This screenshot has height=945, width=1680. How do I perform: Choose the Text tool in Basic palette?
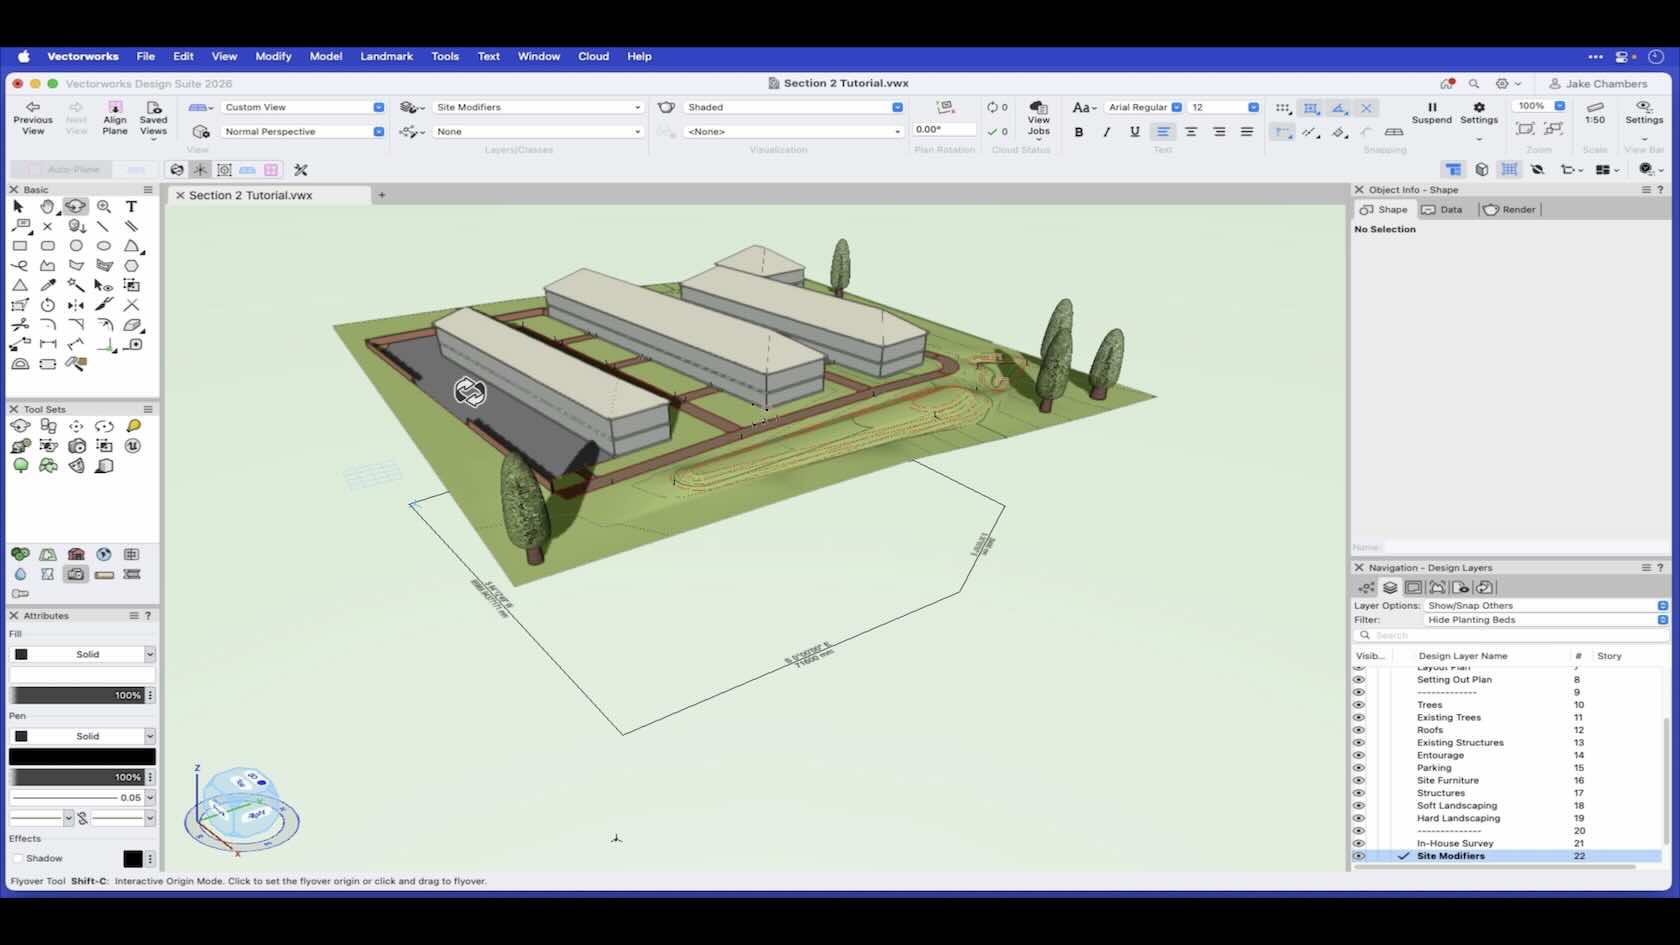pyautogui.click(x=131, y=206)
